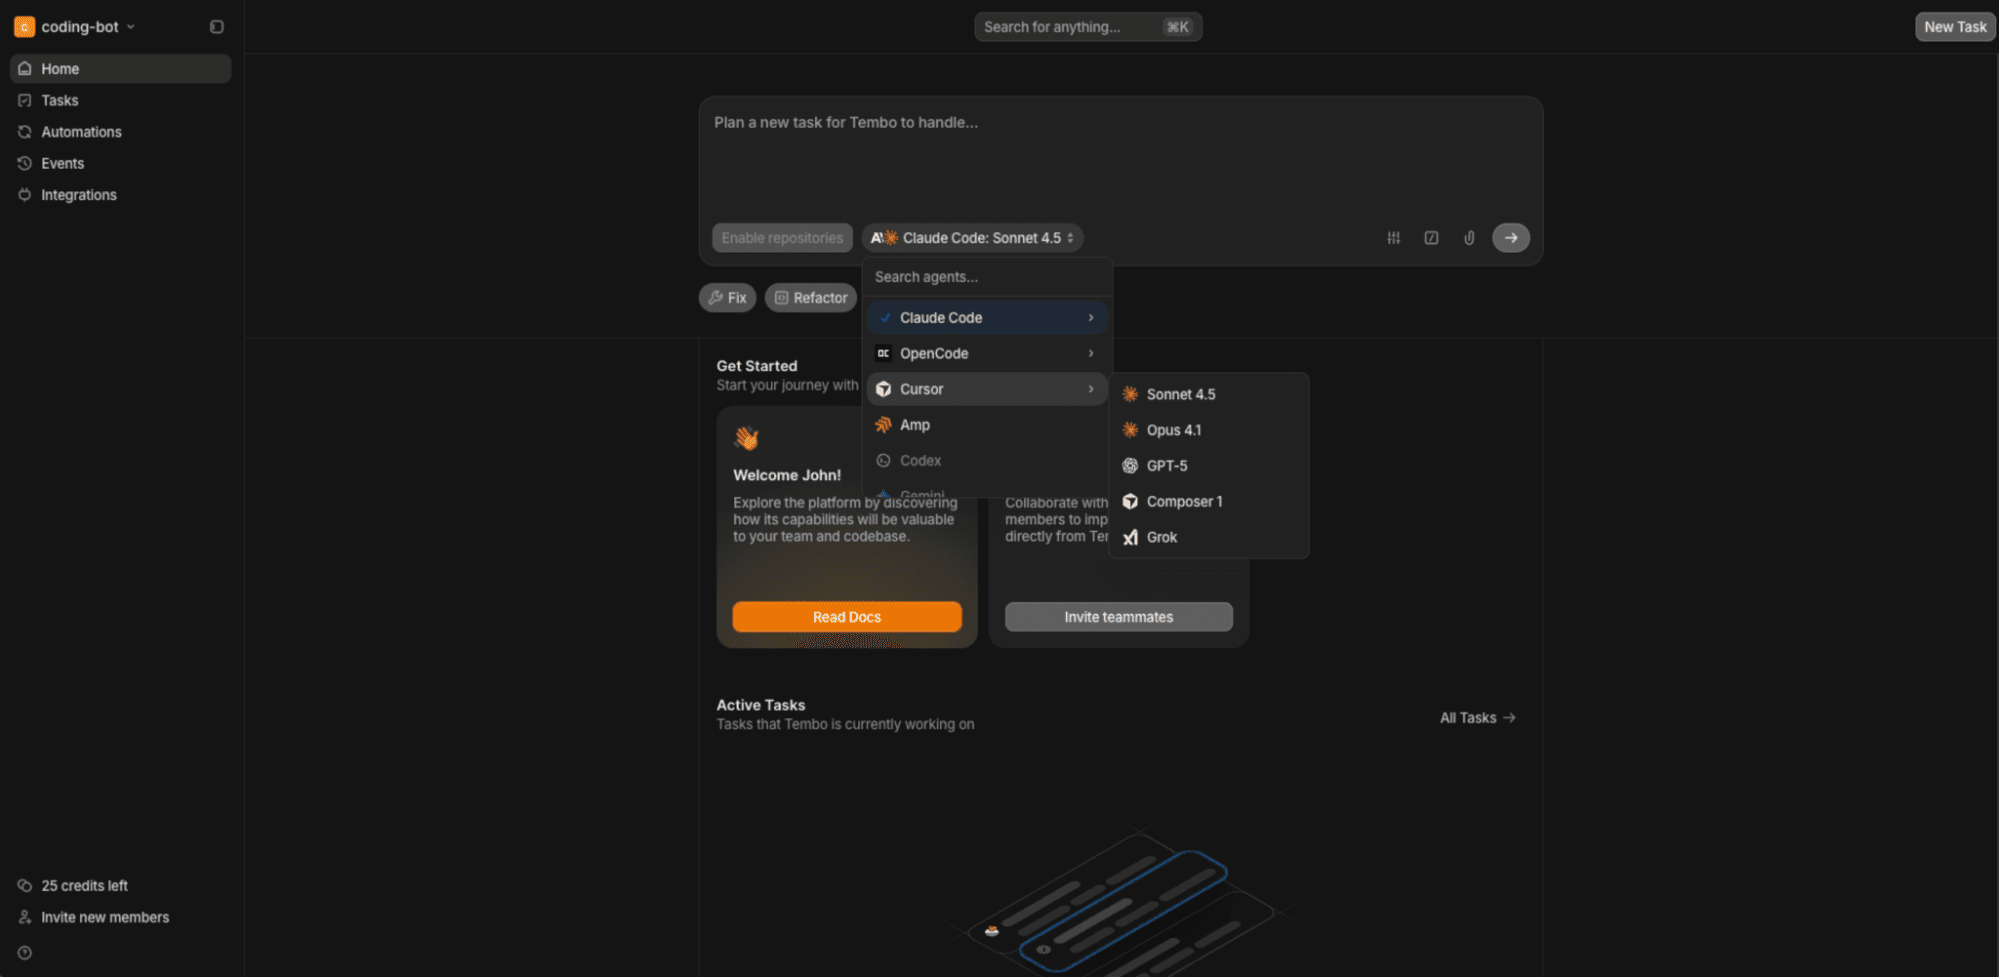The width and height of the screenshot is (1999, 978).
Task: Select Claude Code as the active agent
Action: (940, 317)
